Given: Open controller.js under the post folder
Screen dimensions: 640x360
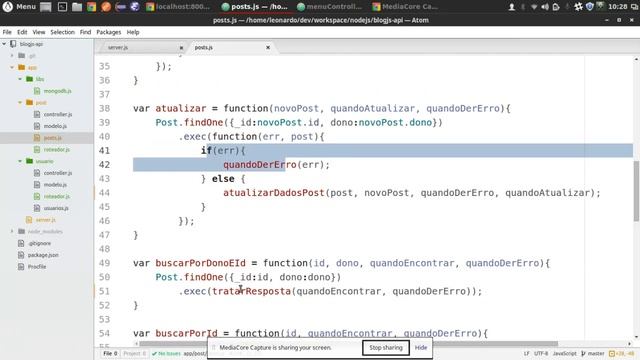Looking at the screenshot, I should (x=58, y=114).
